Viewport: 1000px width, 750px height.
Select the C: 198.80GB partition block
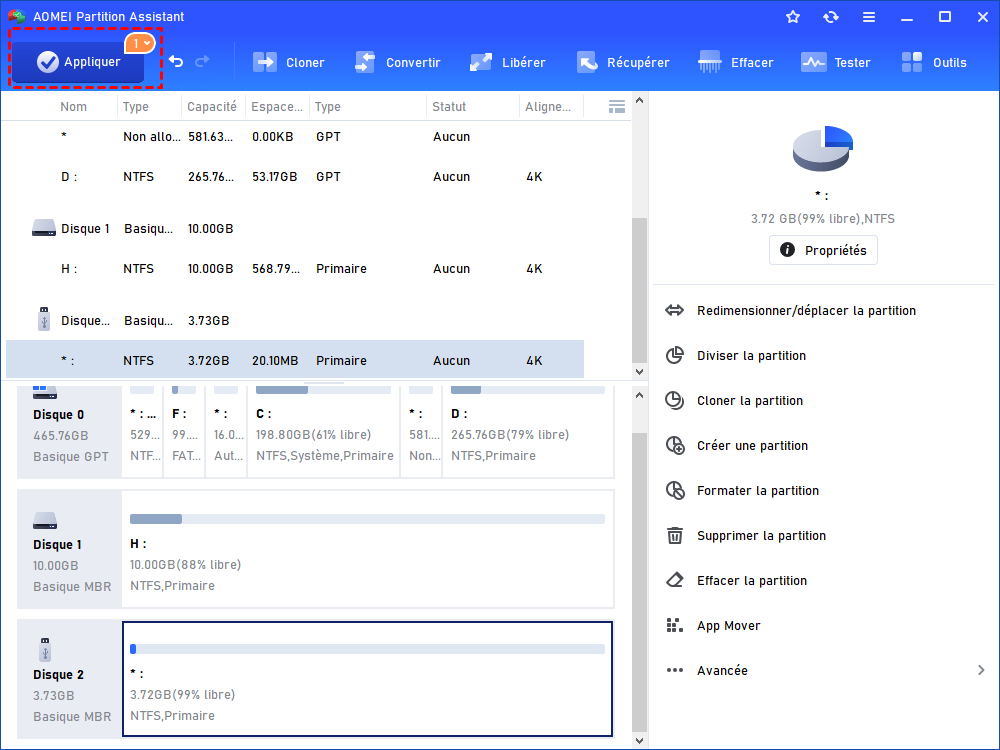324,430
